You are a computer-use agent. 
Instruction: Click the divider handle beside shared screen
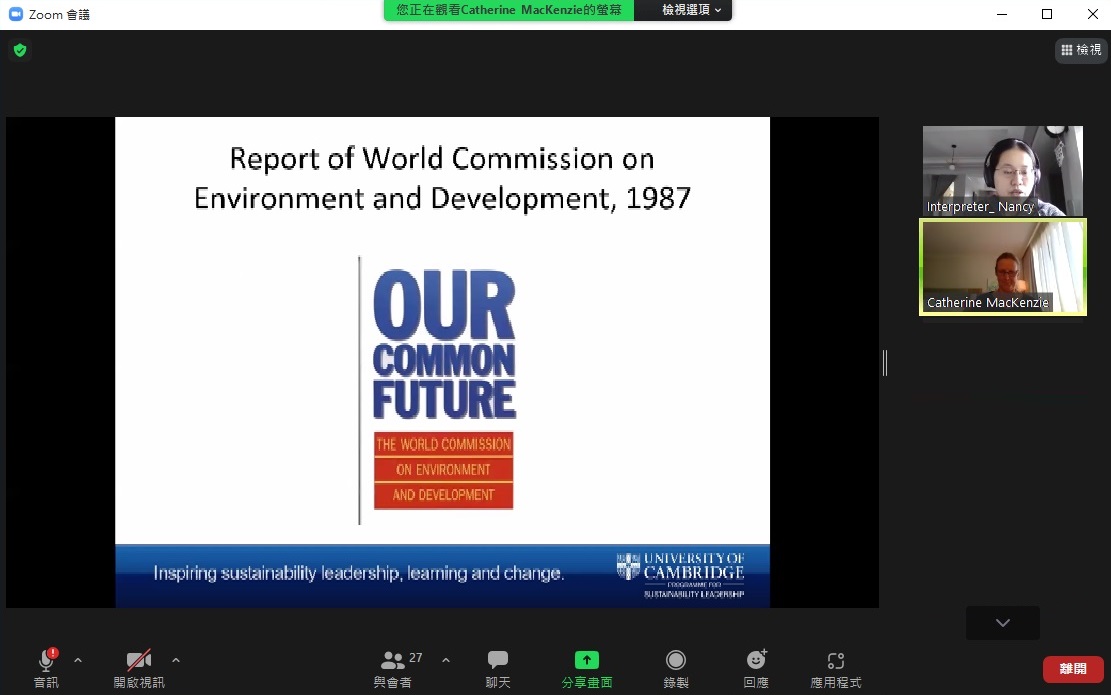click(x=885, y=363)
